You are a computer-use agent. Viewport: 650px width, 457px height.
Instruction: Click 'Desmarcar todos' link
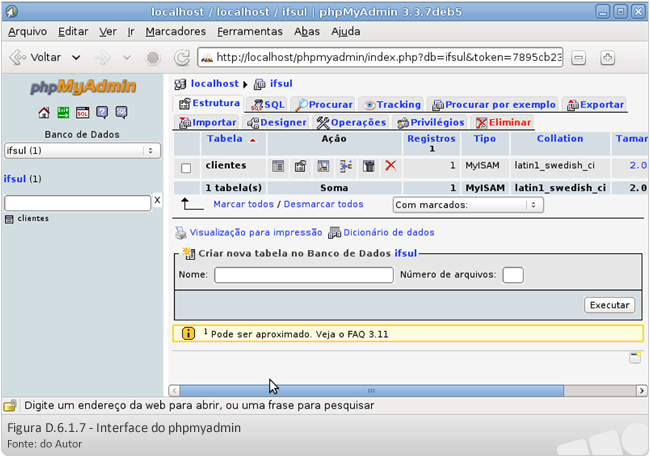pyautogui.click(x=323, y=204)
